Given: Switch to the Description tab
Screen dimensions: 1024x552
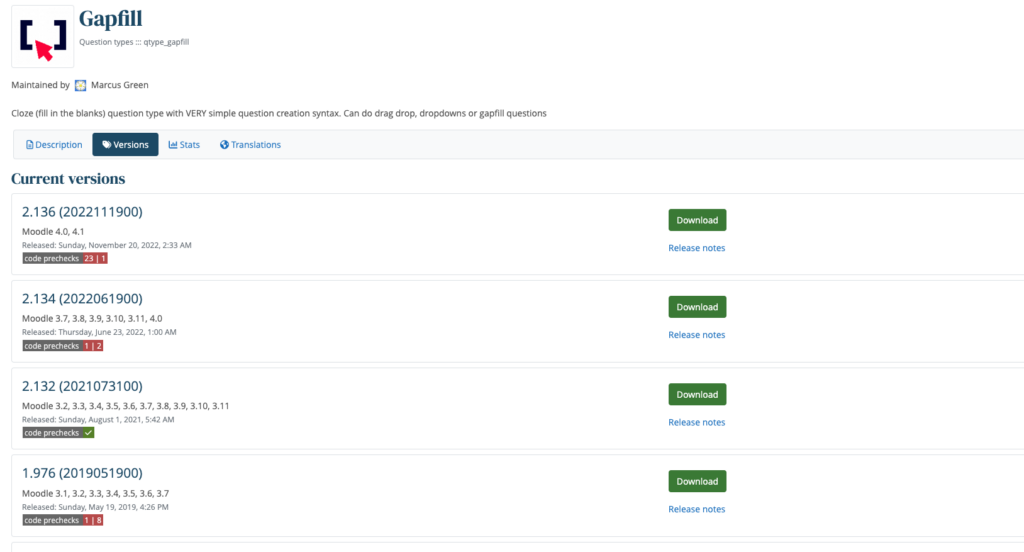Looking at the screenshot, I should pyautogui.click(x=54, y=145).
